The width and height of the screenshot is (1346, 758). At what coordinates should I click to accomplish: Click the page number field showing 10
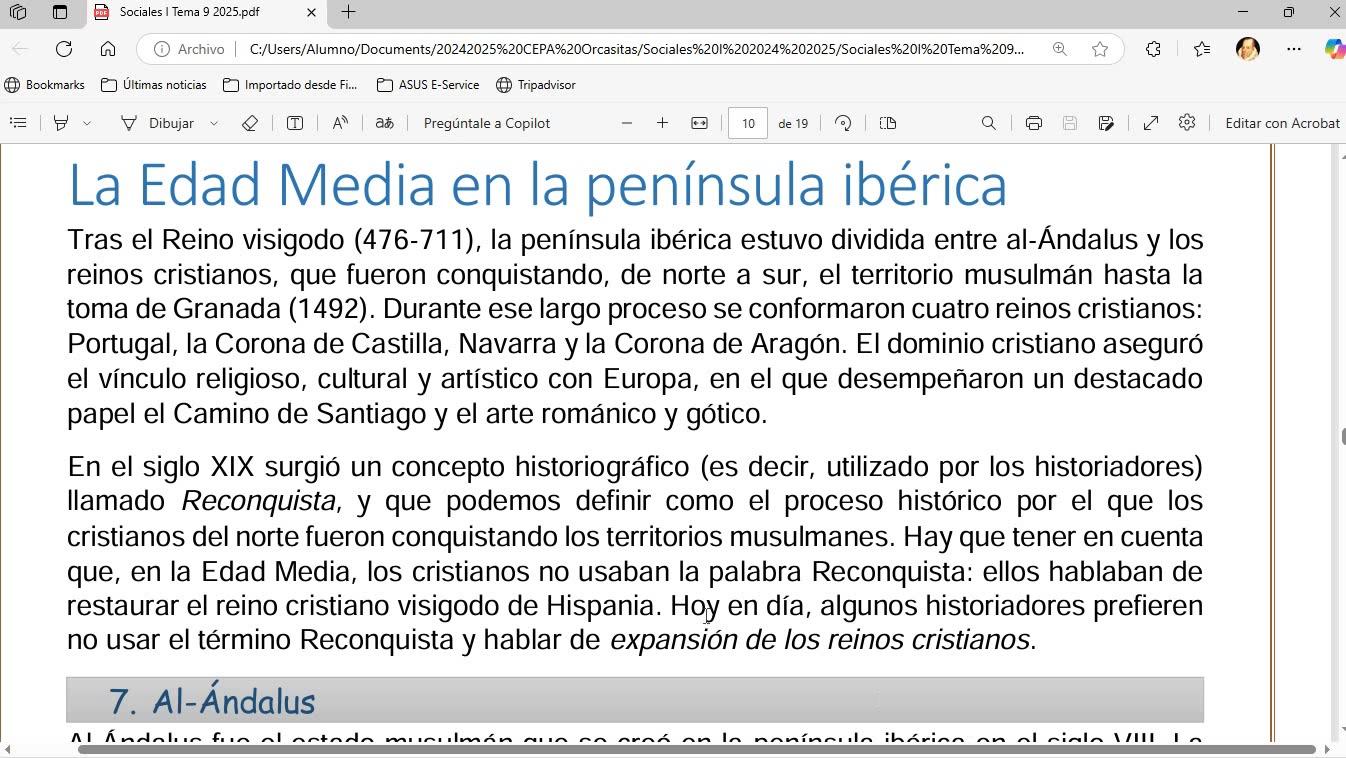point(748,123)
